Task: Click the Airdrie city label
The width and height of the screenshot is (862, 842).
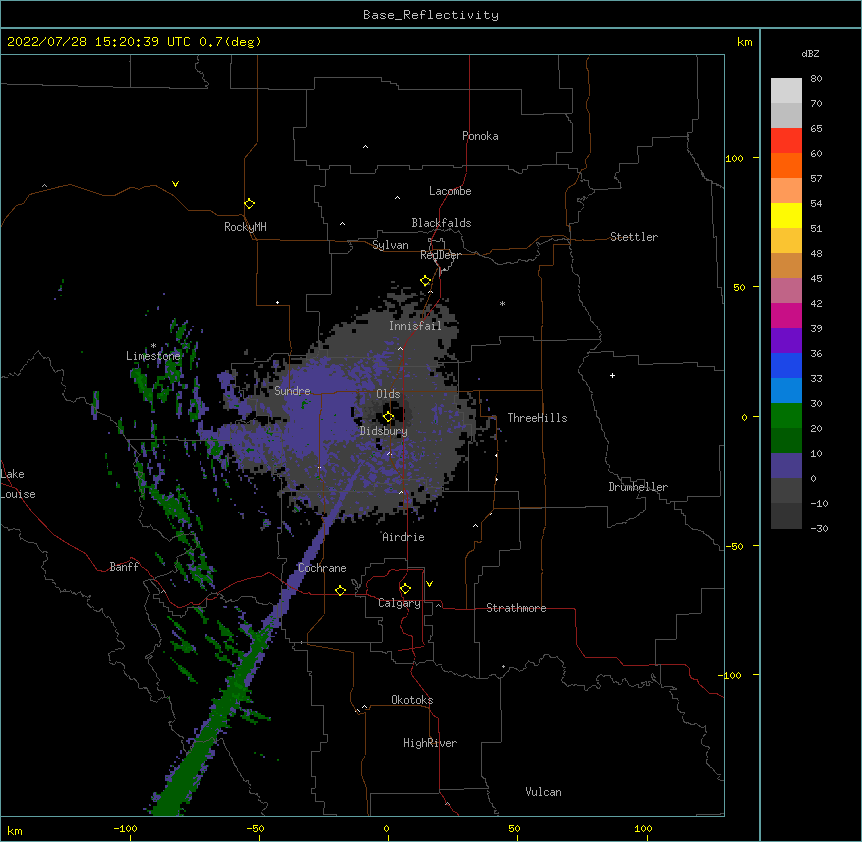Action: coord(404,537)
